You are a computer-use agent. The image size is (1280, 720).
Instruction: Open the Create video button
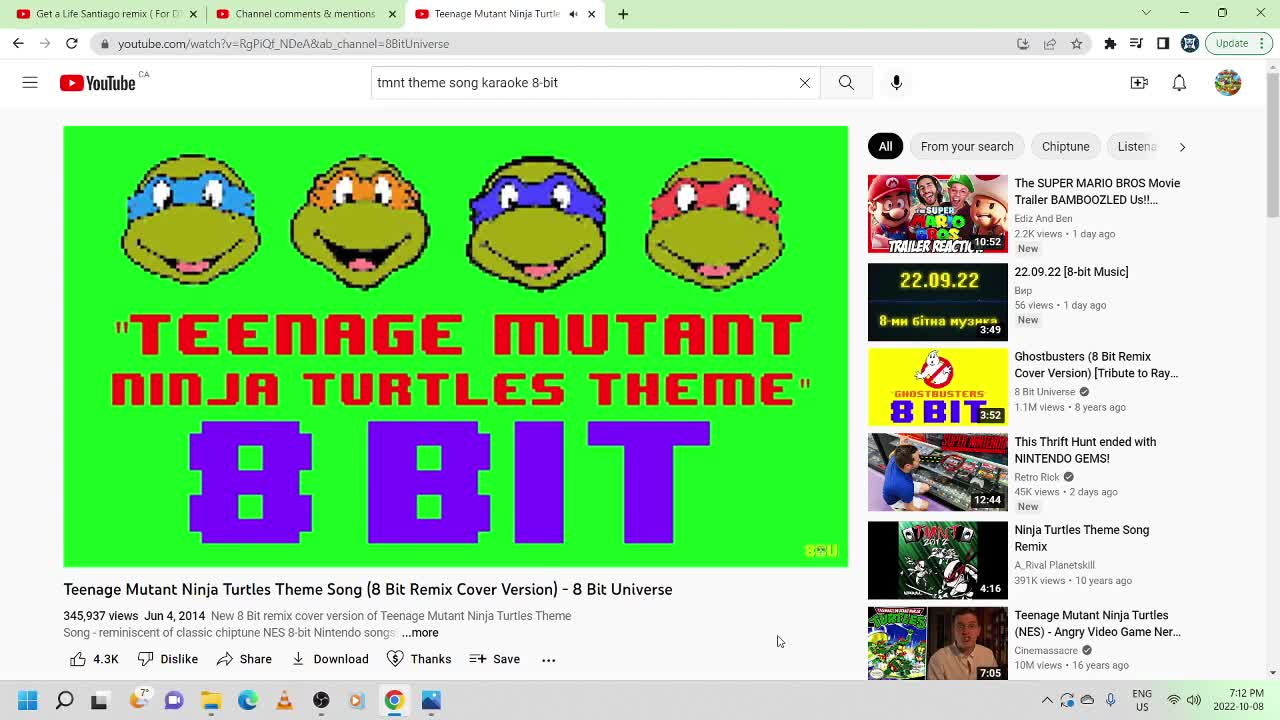point(1139,83)
